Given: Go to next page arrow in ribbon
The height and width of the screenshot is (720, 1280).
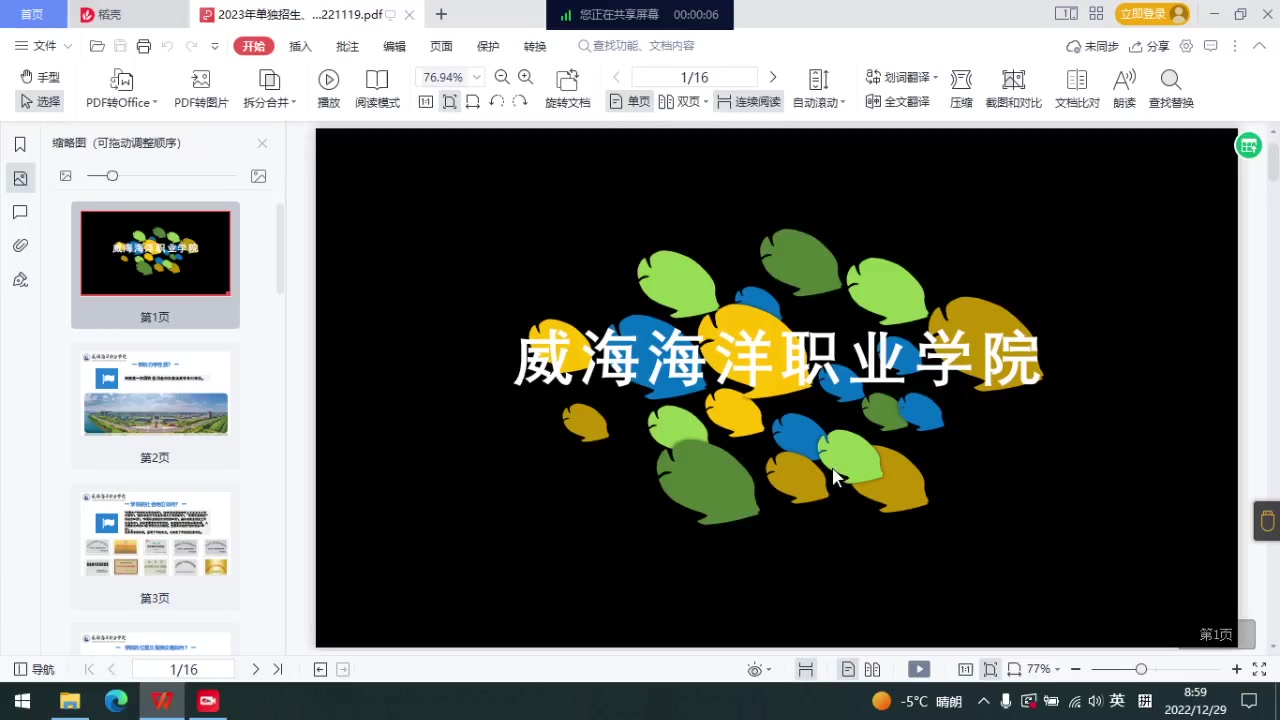Looking at the screenshot, I should (772, 77).
